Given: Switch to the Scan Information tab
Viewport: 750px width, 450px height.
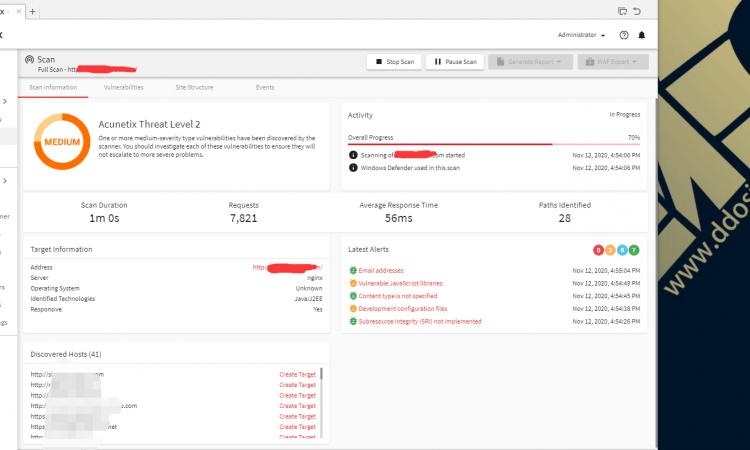Looking at the screenshot, I should (53, 88).
